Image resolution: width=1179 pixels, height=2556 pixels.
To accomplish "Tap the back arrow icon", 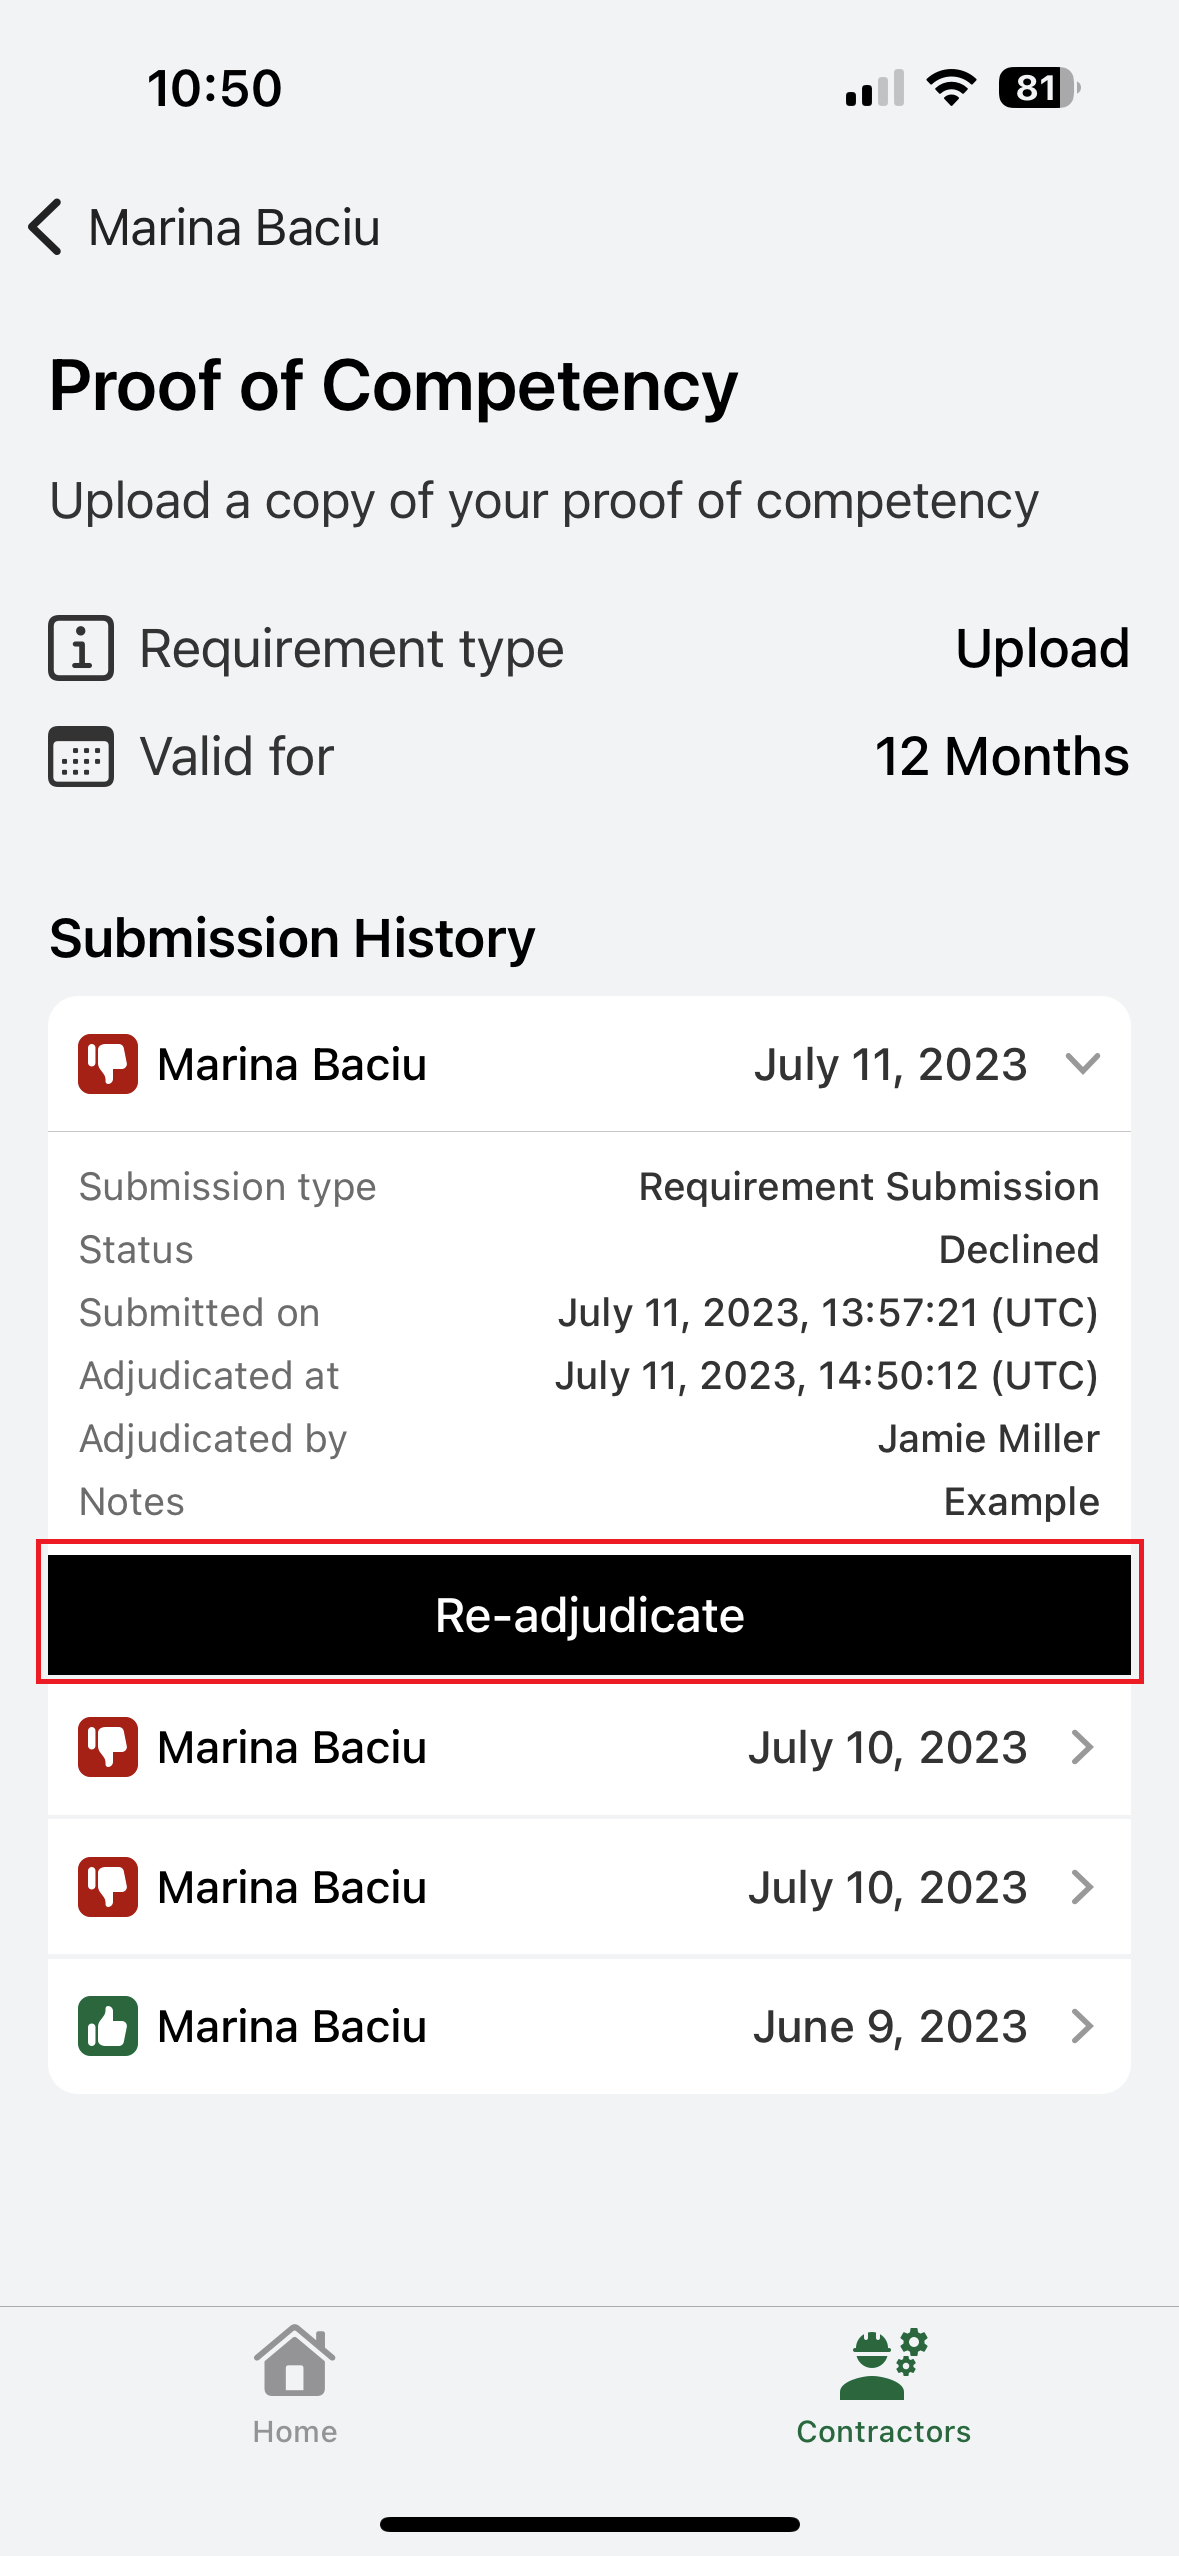I will coord(46,227).
